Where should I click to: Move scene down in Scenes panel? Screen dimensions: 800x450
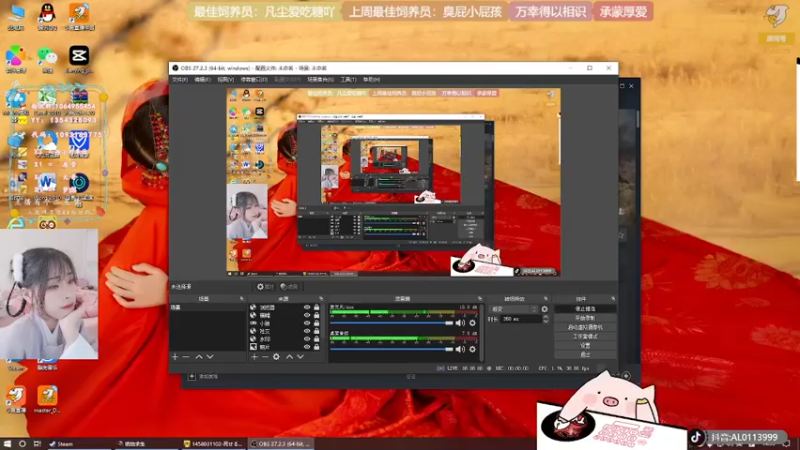click(x=210, y=357)
